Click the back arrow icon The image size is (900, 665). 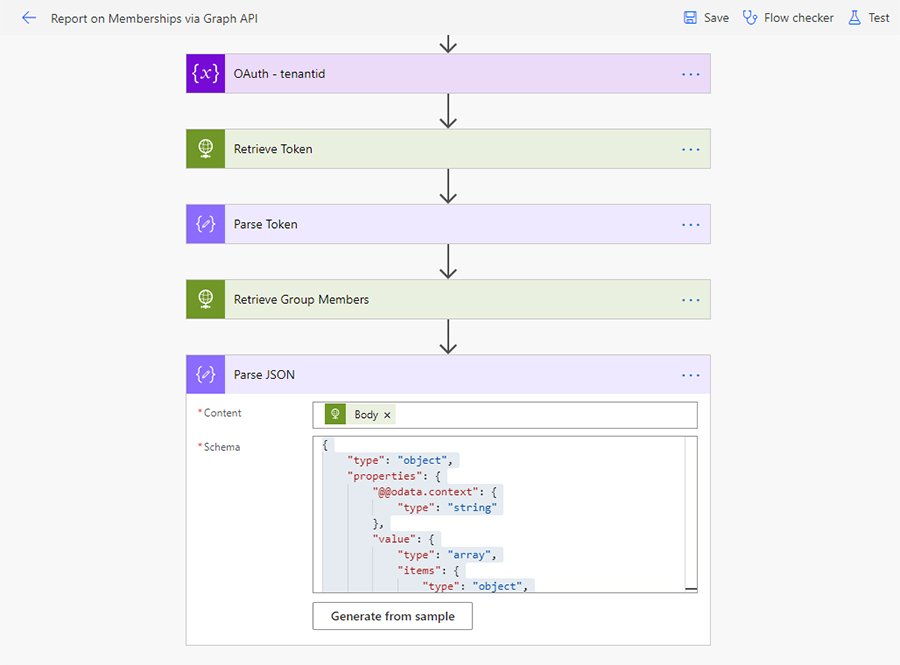[29, 18]
